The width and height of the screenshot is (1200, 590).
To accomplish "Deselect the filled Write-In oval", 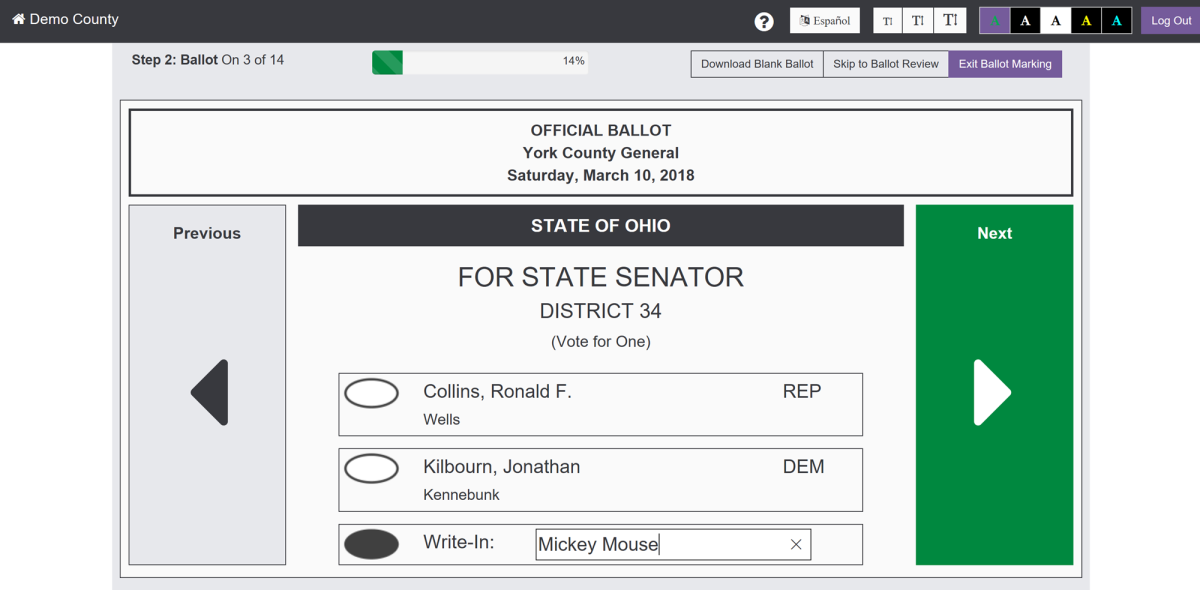I will tap(371, 544).
